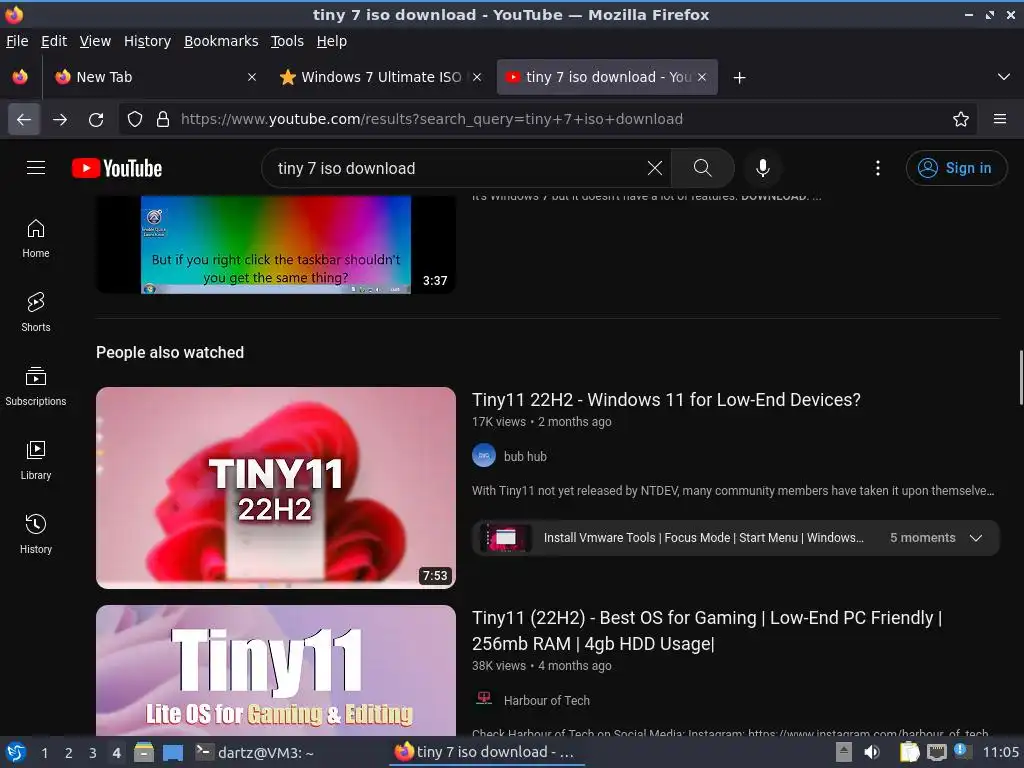Open Home in the YouTube sidebar
Image resolution: width=1024 pixels, height=768 pixels.
pos(36,239)
